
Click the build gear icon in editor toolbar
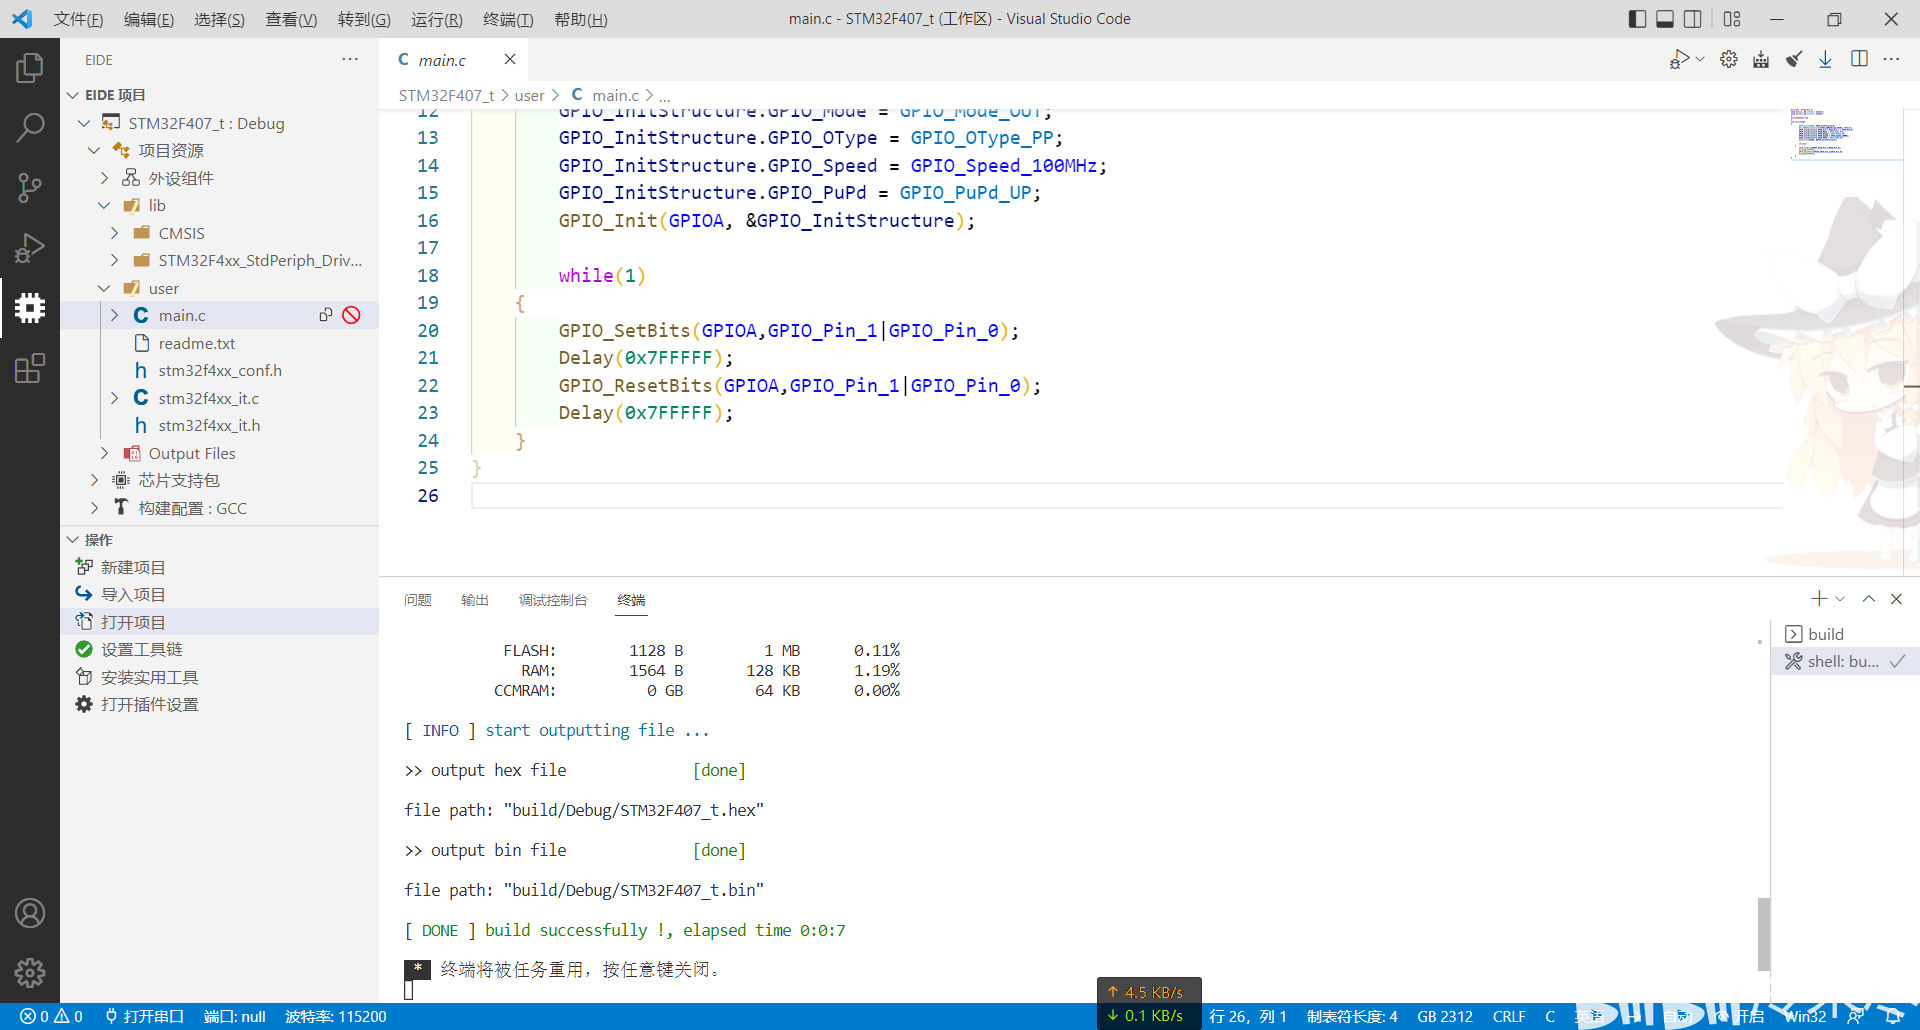(x=1729, y=60)
